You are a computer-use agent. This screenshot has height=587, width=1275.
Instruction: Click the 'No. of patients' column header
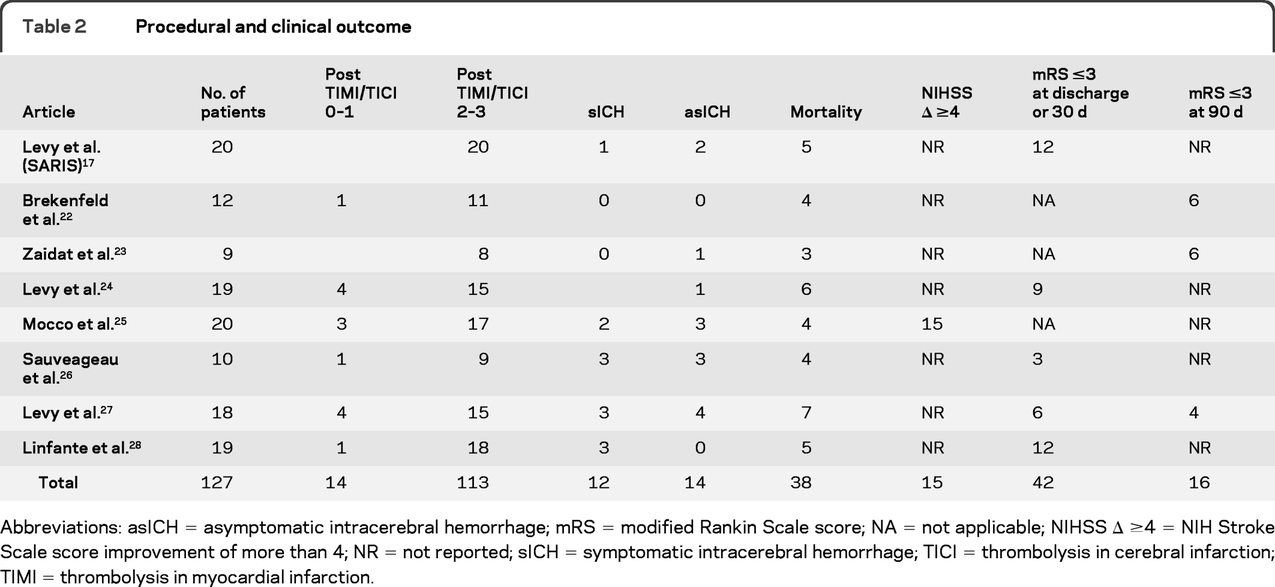click(233, 102)
